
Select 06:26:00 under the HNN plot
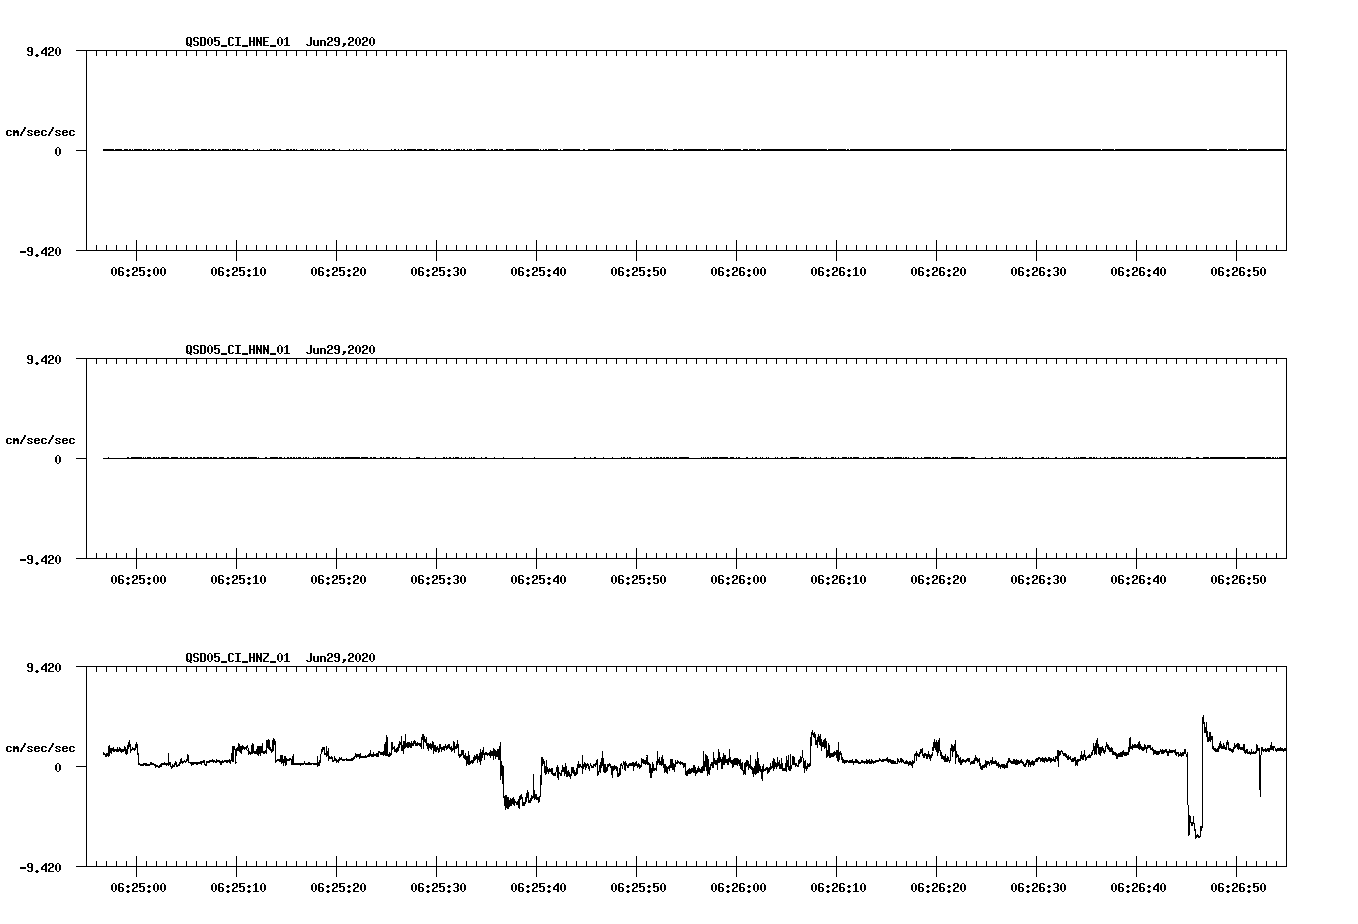(738, 579)
